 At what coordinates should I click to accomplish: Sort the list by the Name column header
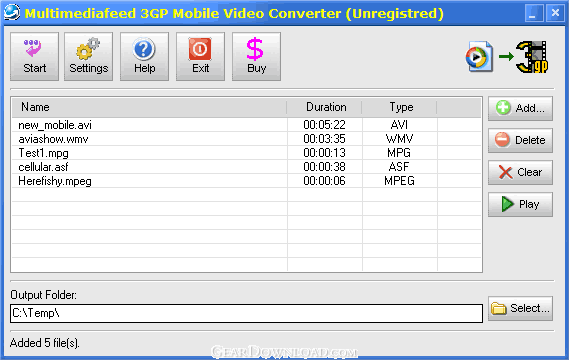click(149, 107)
